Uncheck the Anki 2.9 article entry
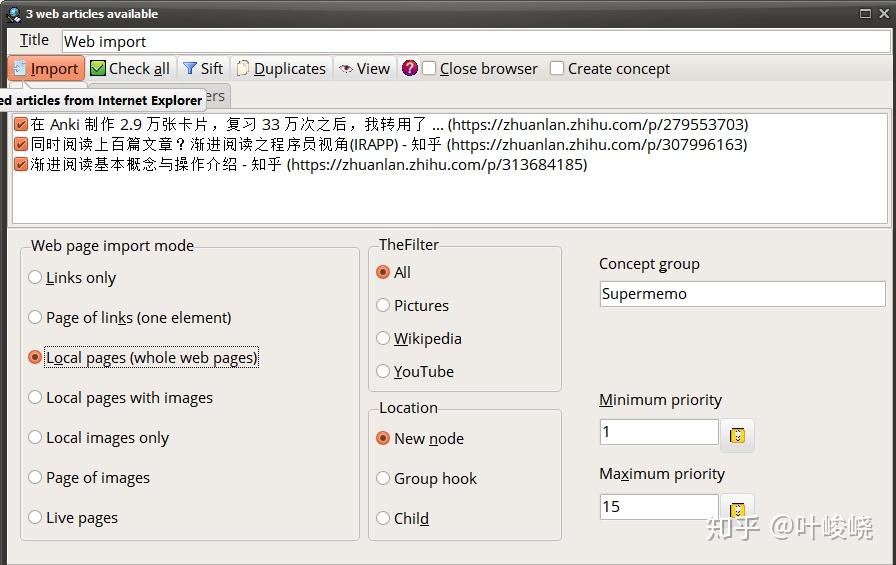This screenshot has height=565, width=896. point(21,124)
